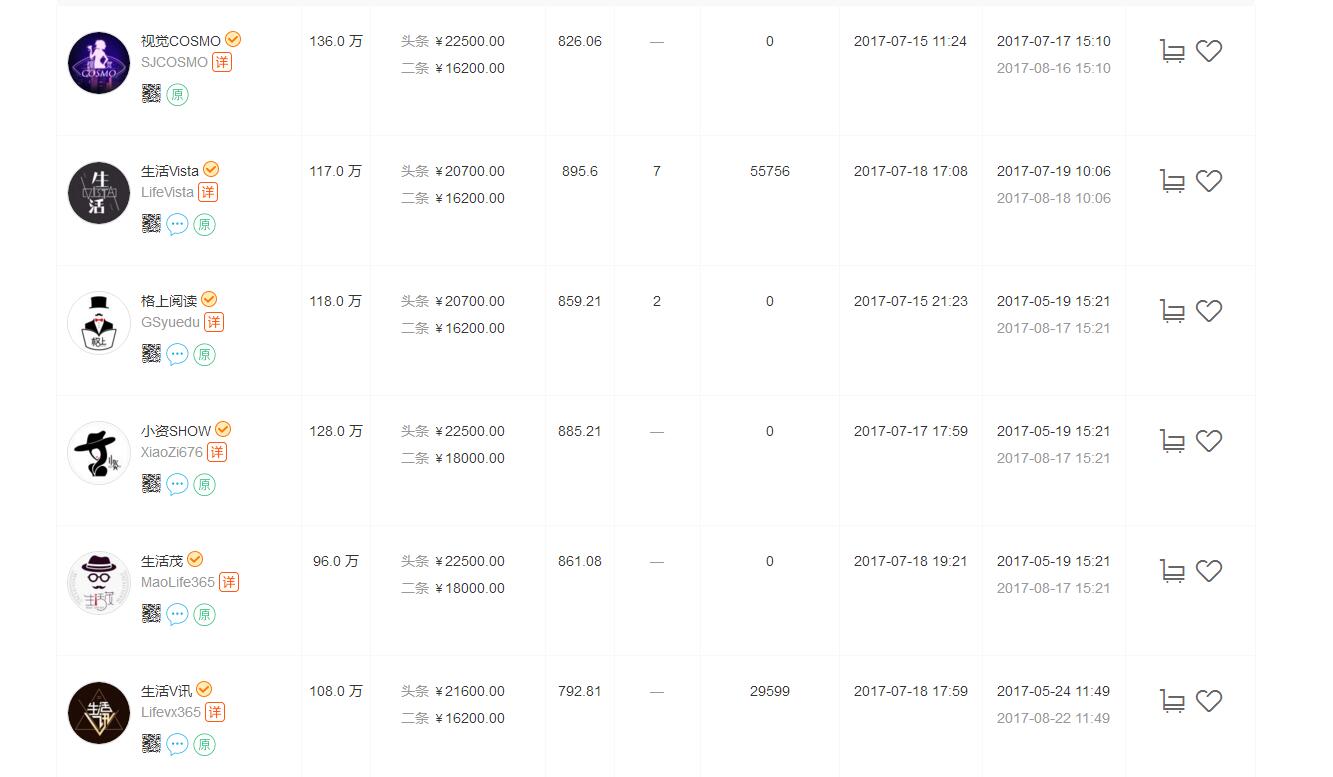Screen dimensions: 1333x777
Task: Click the 生活V讯 avatar thumbnail
Action: point(99,713)
